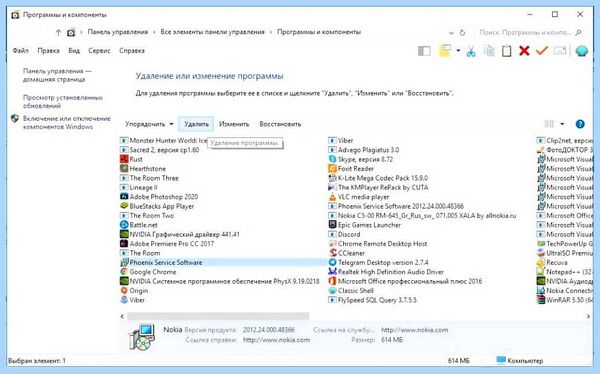Screen dimensions: 600x374
Task: Select Lineage II entry
Action: (x=143, y=187)
